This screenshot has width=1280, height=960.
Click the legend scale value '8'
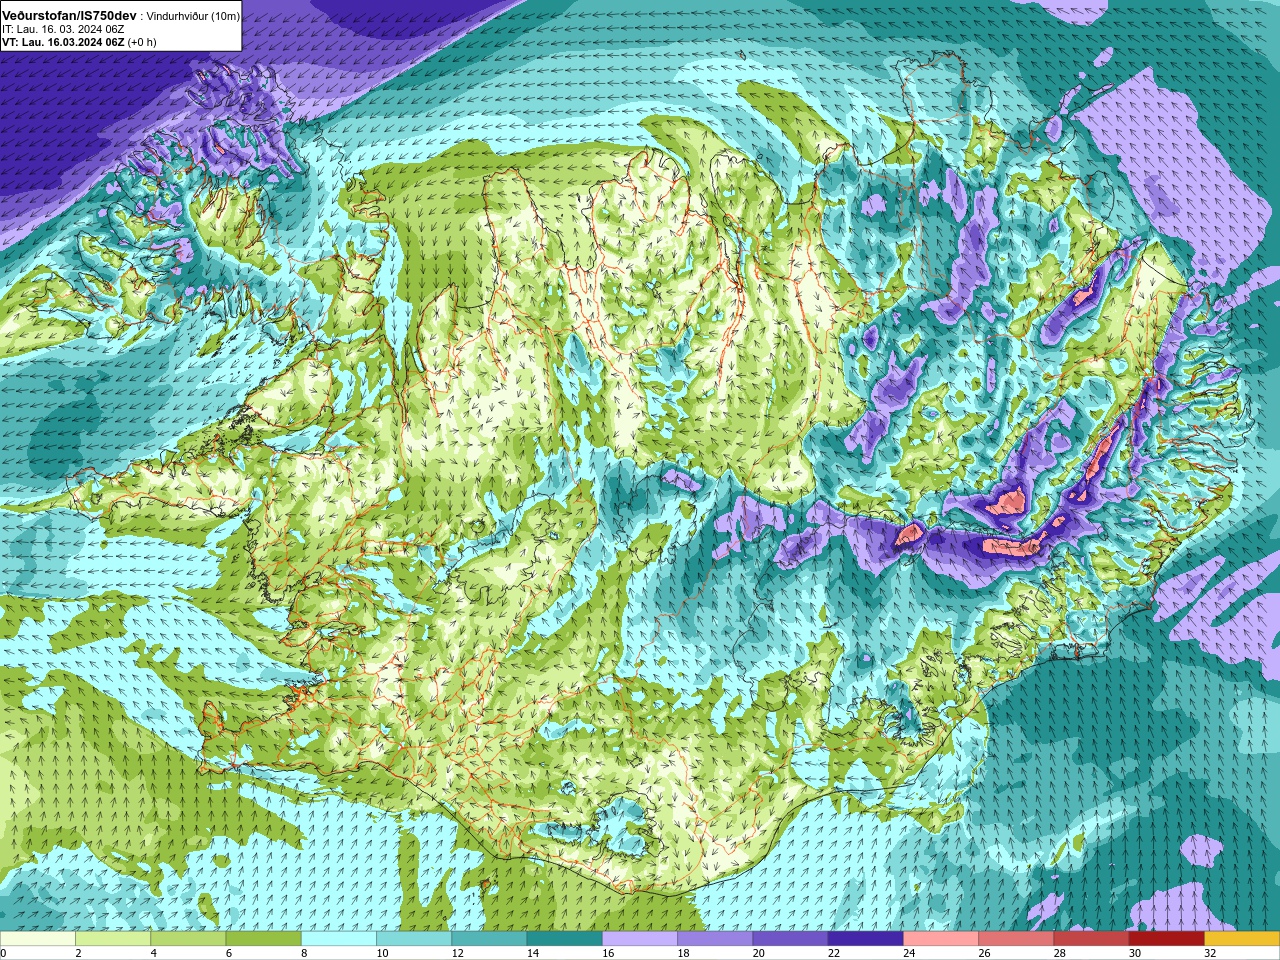[303, 953]
